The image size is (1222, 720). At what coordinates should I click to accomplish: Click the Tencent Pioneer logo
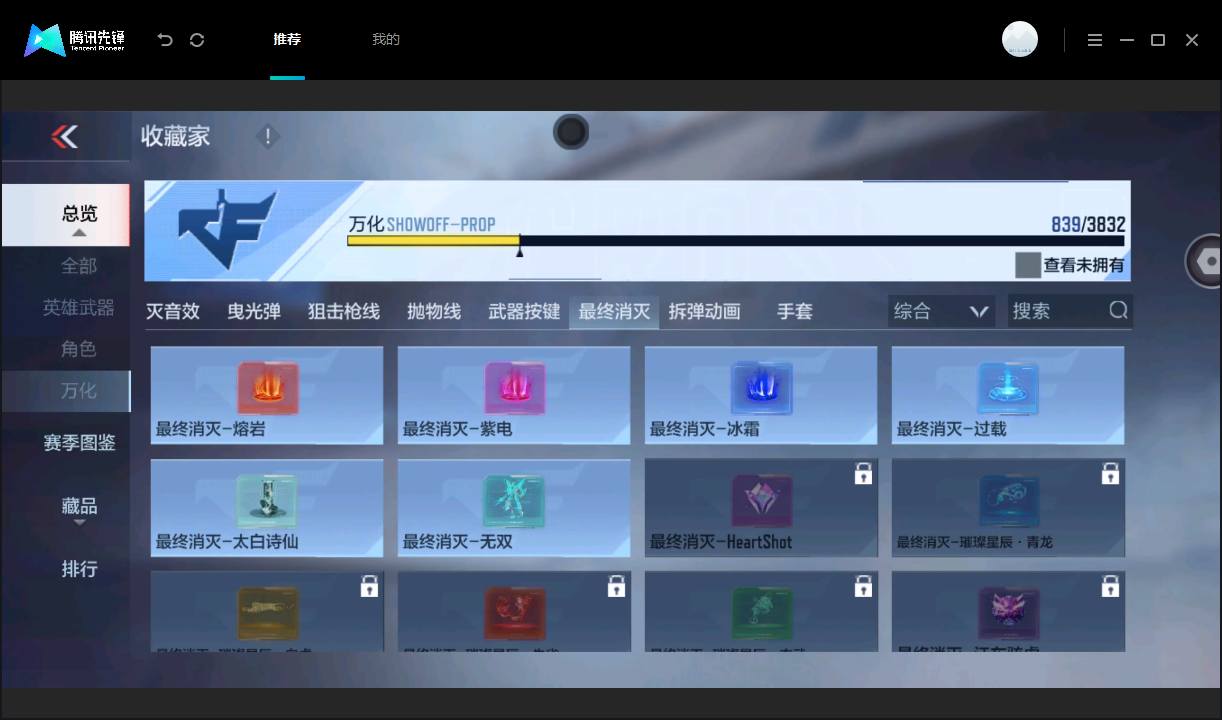75,40
